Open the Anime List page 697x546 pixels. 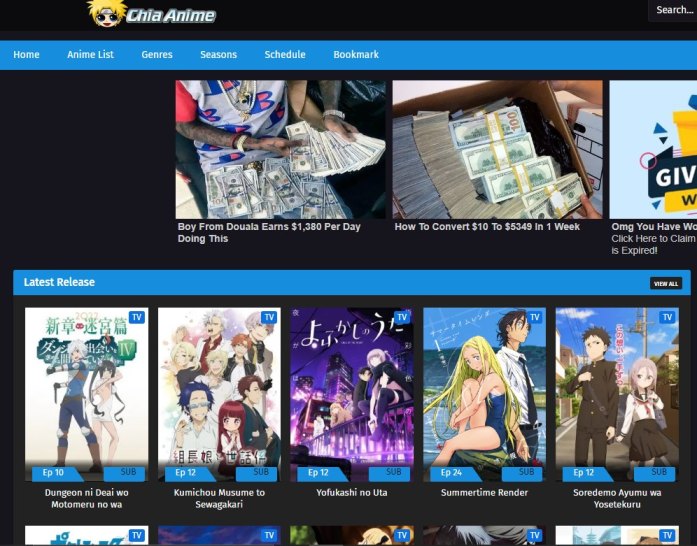(90, 55)
